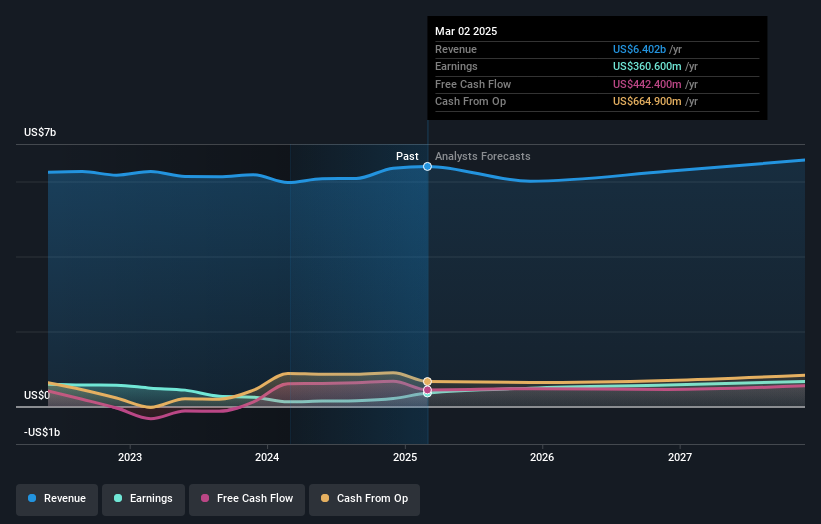
Task: Toggle the Cash From Op legend button
Action: coord(364,499)
